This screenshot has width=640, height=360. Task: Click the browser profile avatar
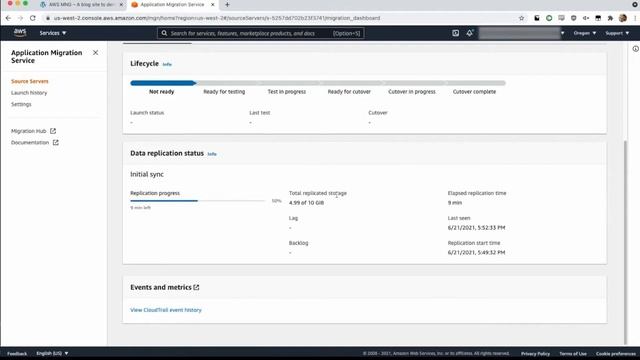(622, 18)
